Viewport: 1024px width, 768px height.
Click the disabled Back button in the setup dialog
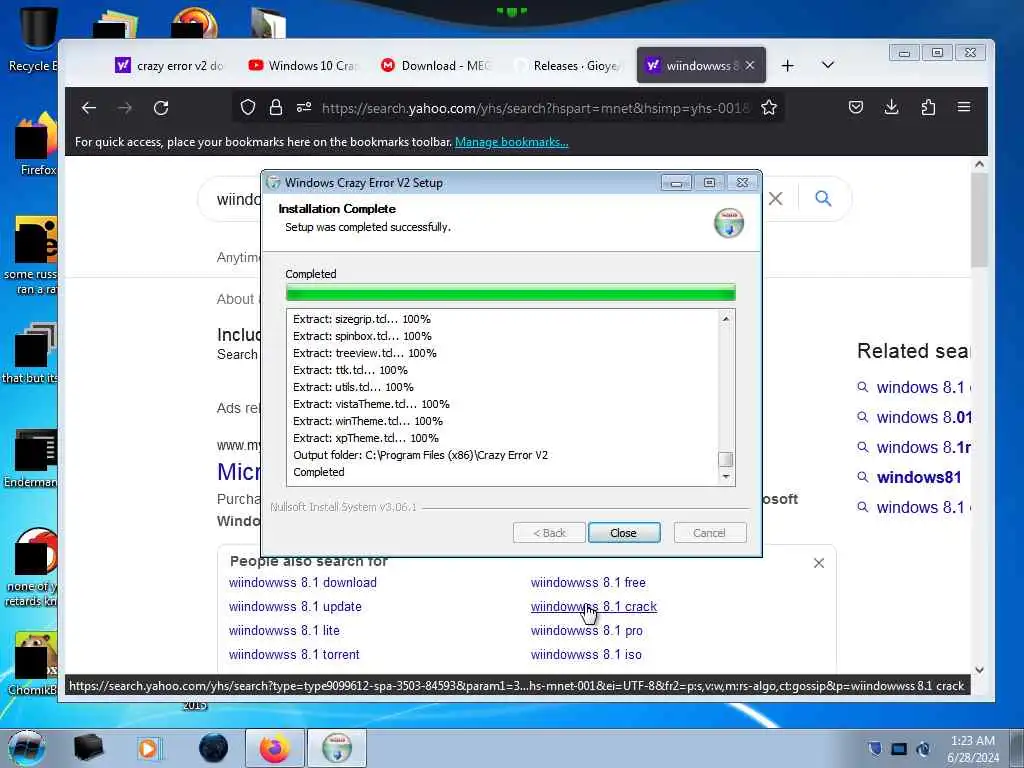tap(549, 533)
